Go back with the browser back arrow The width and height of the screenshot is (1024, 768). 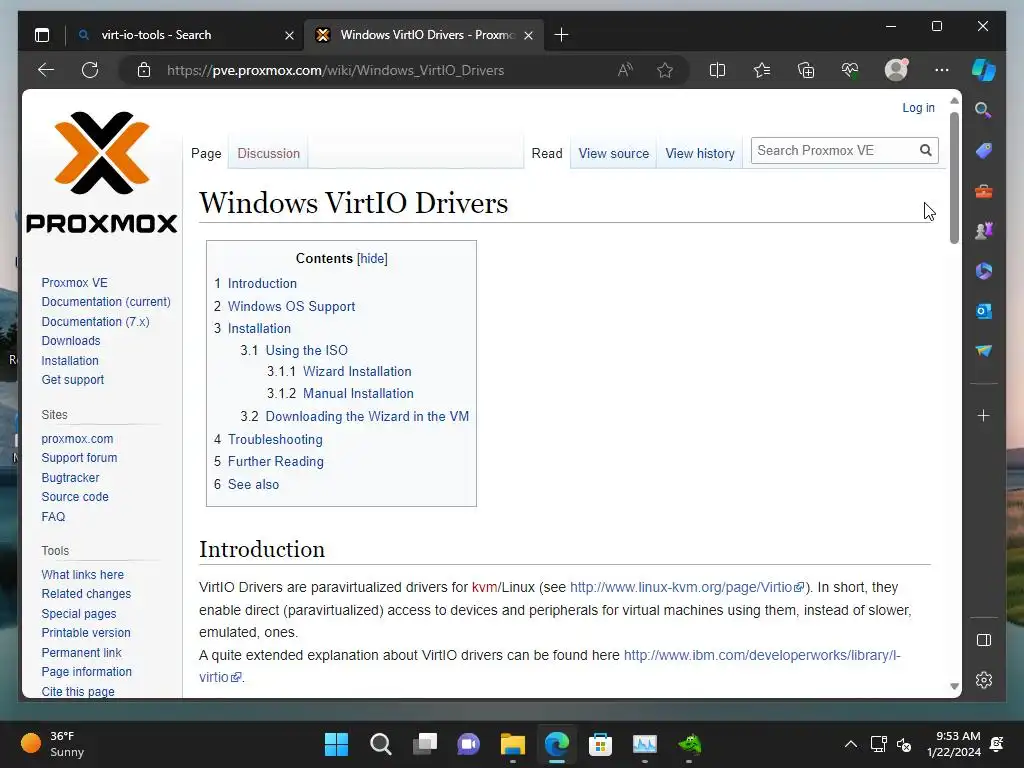46,70
